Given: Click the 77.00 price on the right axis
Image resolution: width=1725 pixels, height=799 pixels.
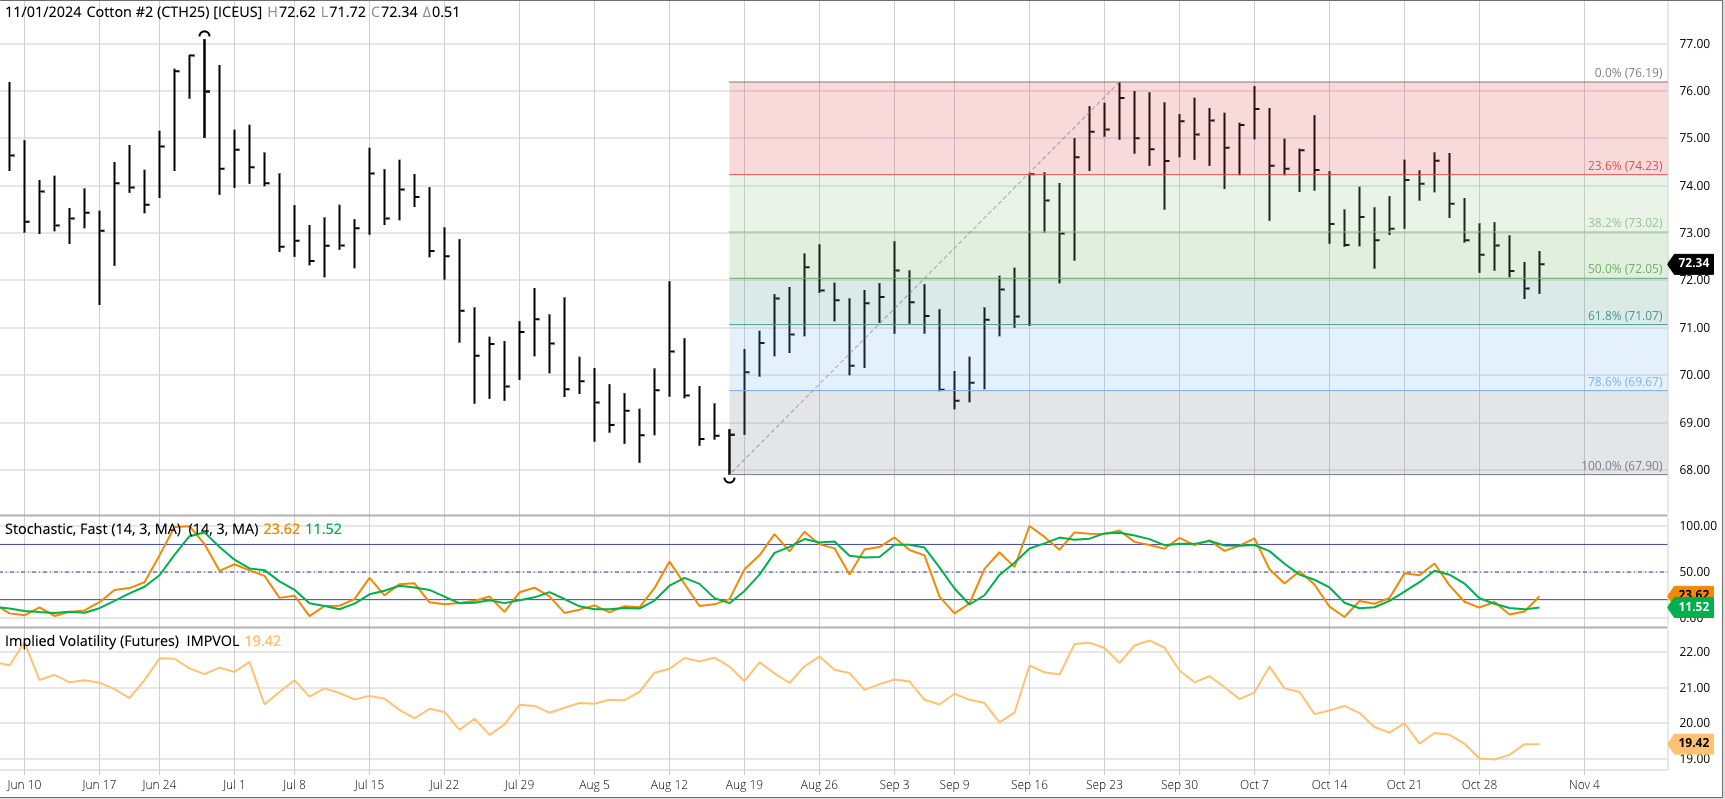Looking at the screenshot, I should tap(1694, 44).
